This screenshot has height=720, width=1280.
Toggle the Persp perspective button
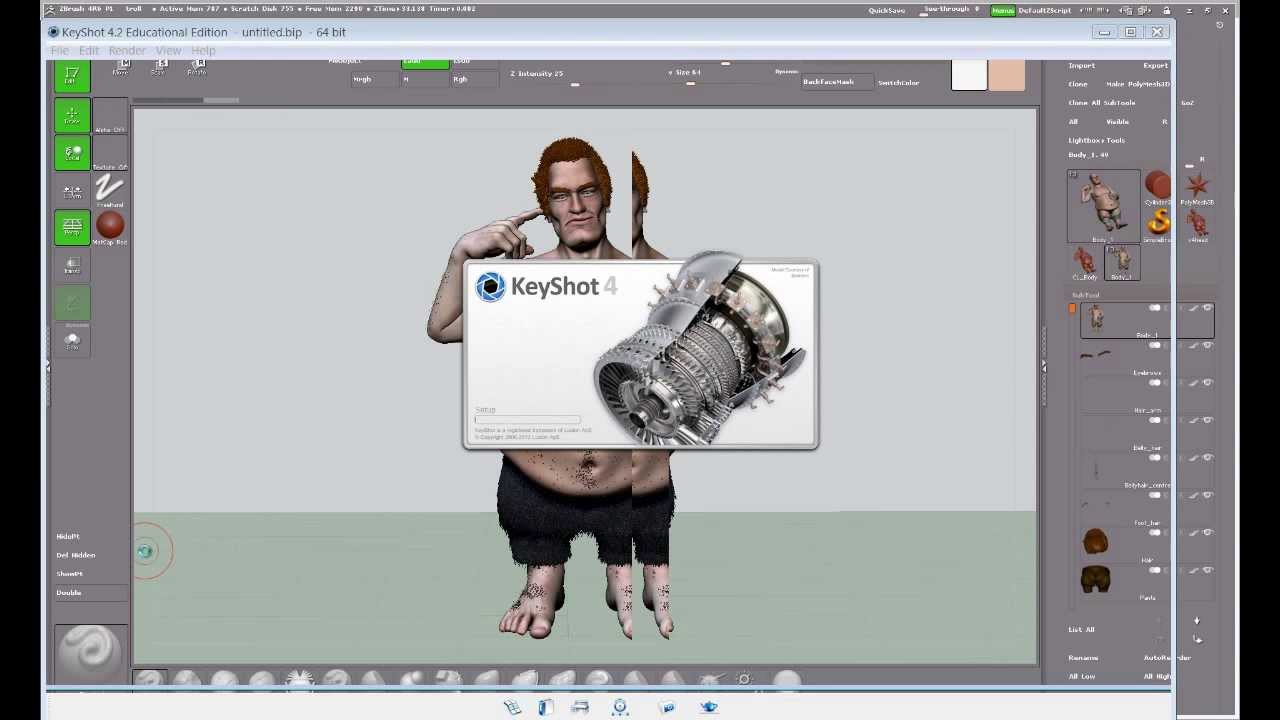(x=72, y=227)
